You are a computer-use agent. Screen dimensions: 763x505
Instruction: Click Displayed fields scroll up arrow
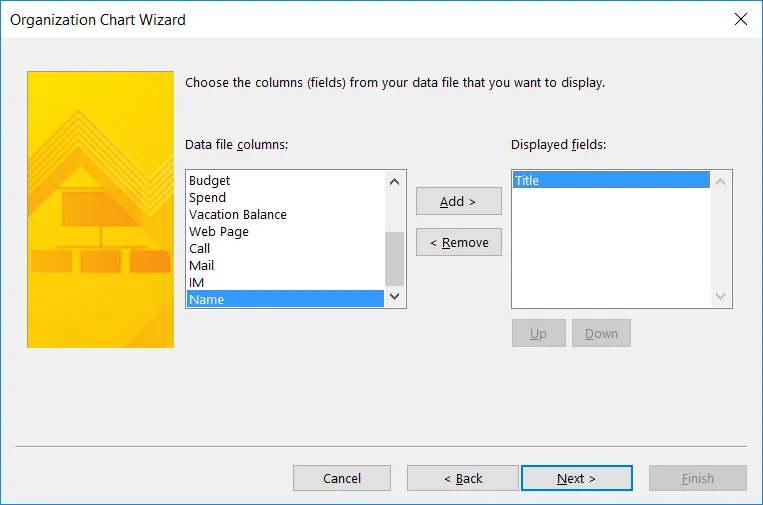point(721,182)
